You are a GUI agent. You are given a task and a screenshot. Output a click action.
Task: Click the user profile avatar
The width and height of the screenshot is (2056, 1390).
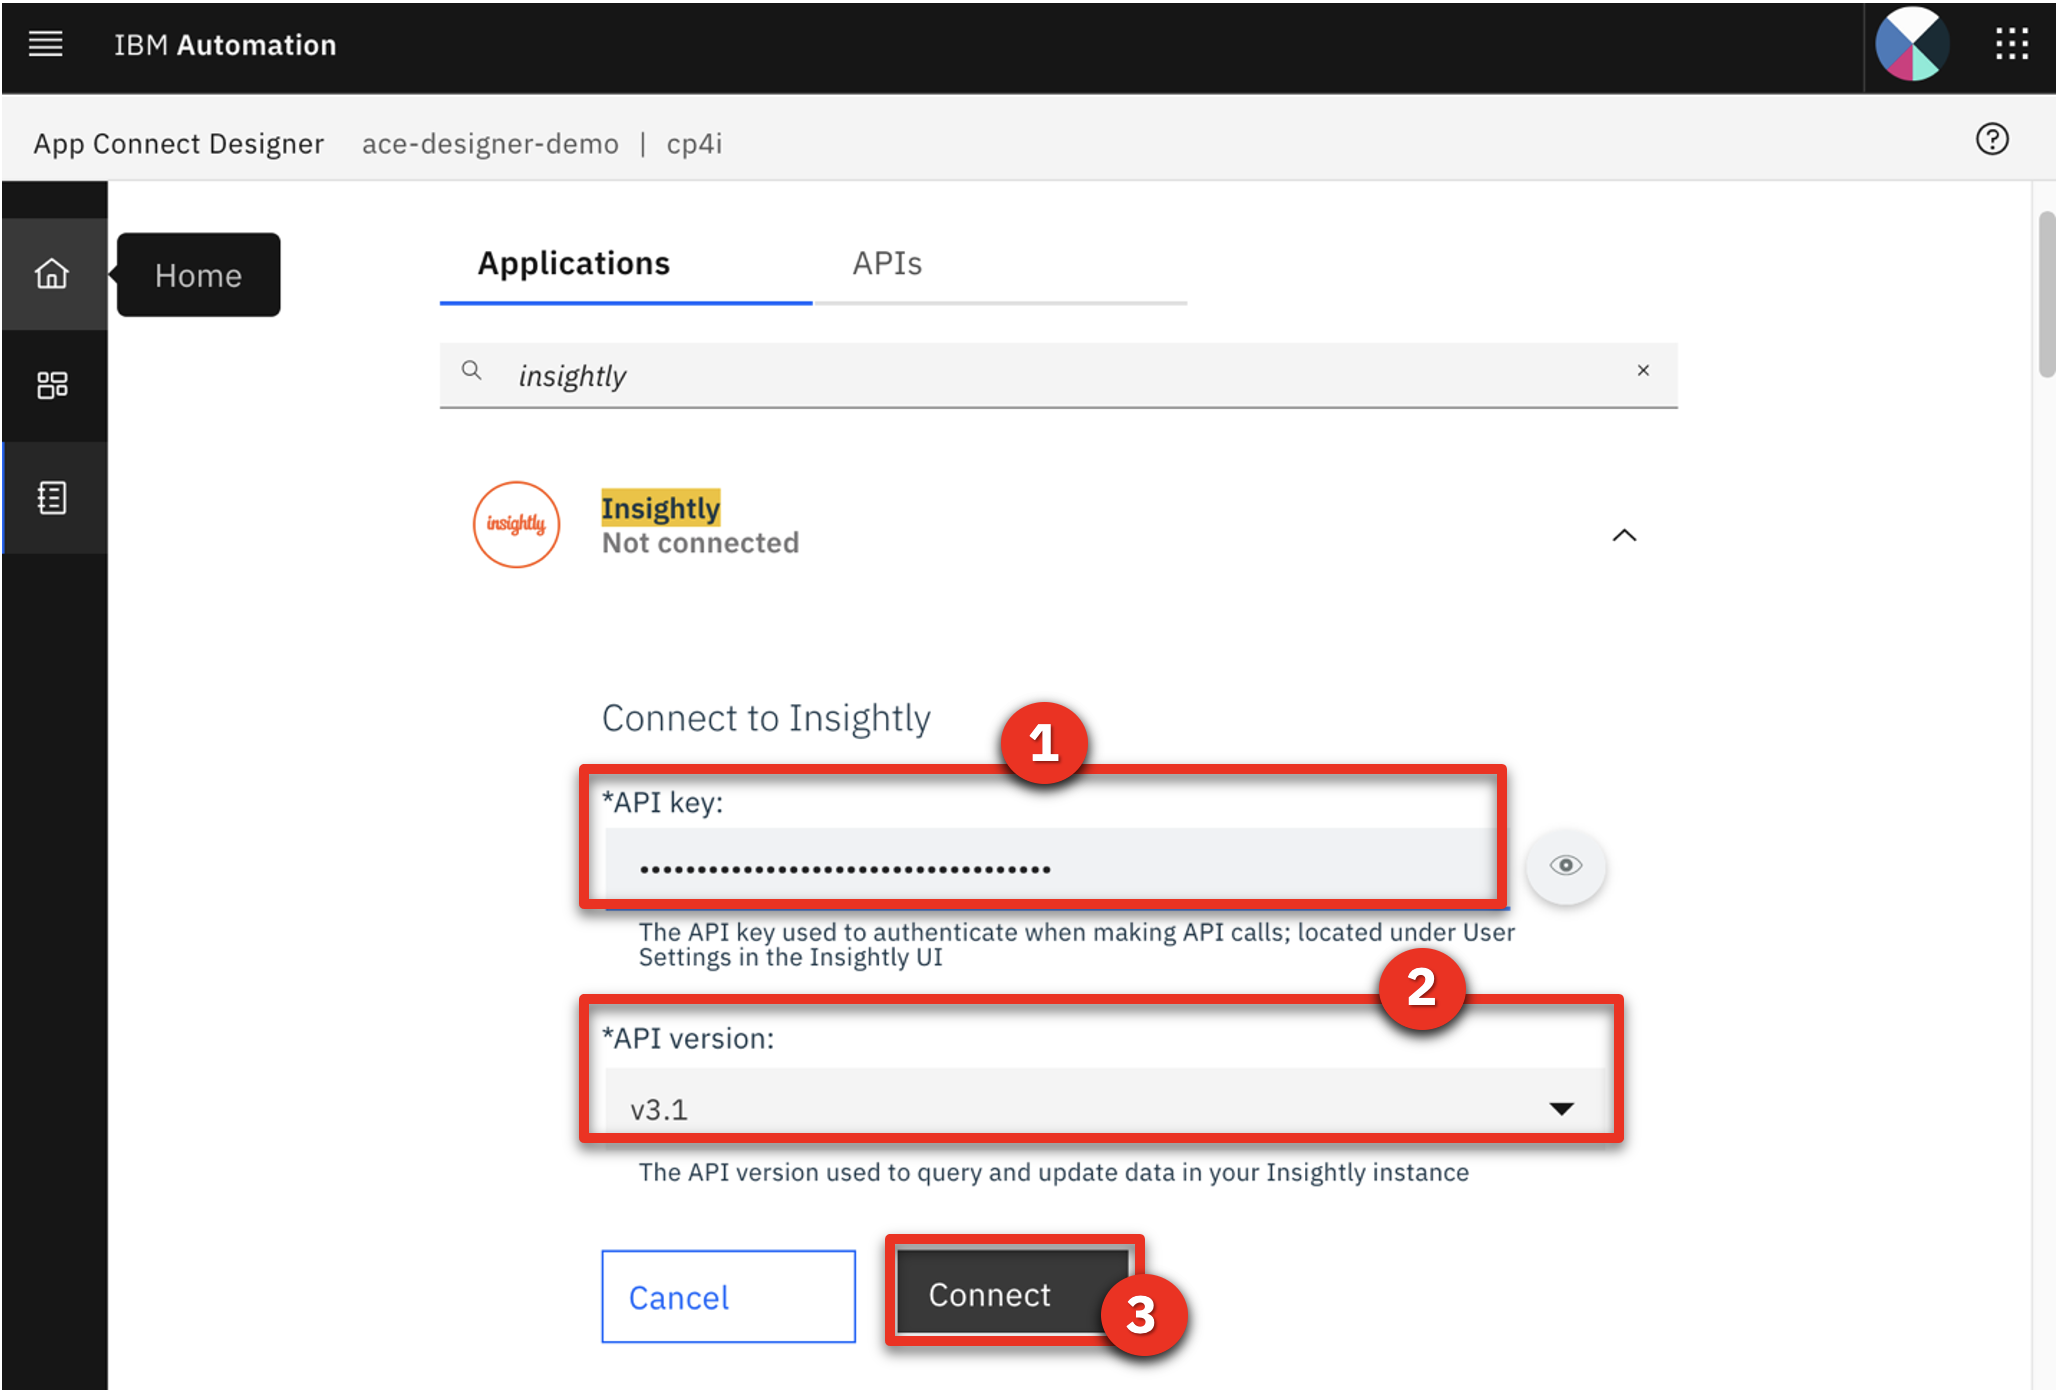(x=1911, y=44)
